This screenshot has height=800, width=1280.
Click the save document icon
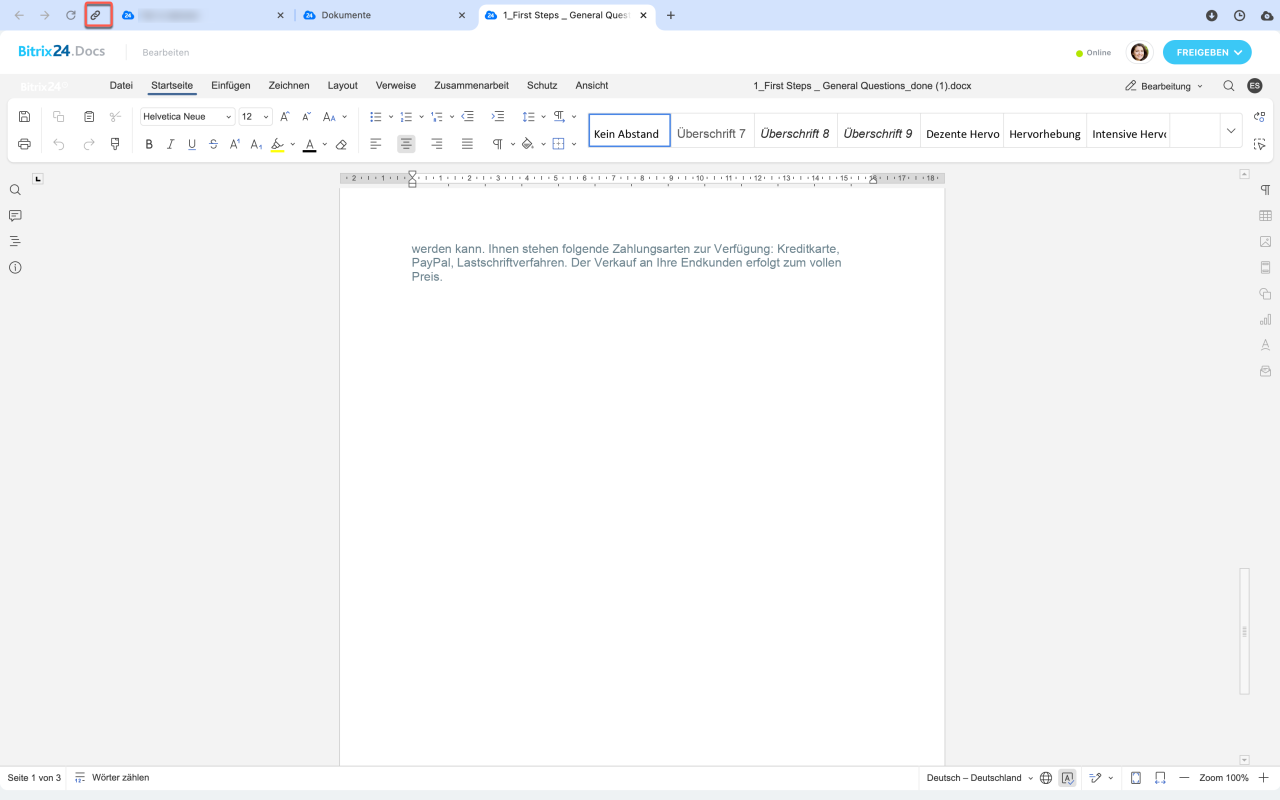click(x=25, y=117)
